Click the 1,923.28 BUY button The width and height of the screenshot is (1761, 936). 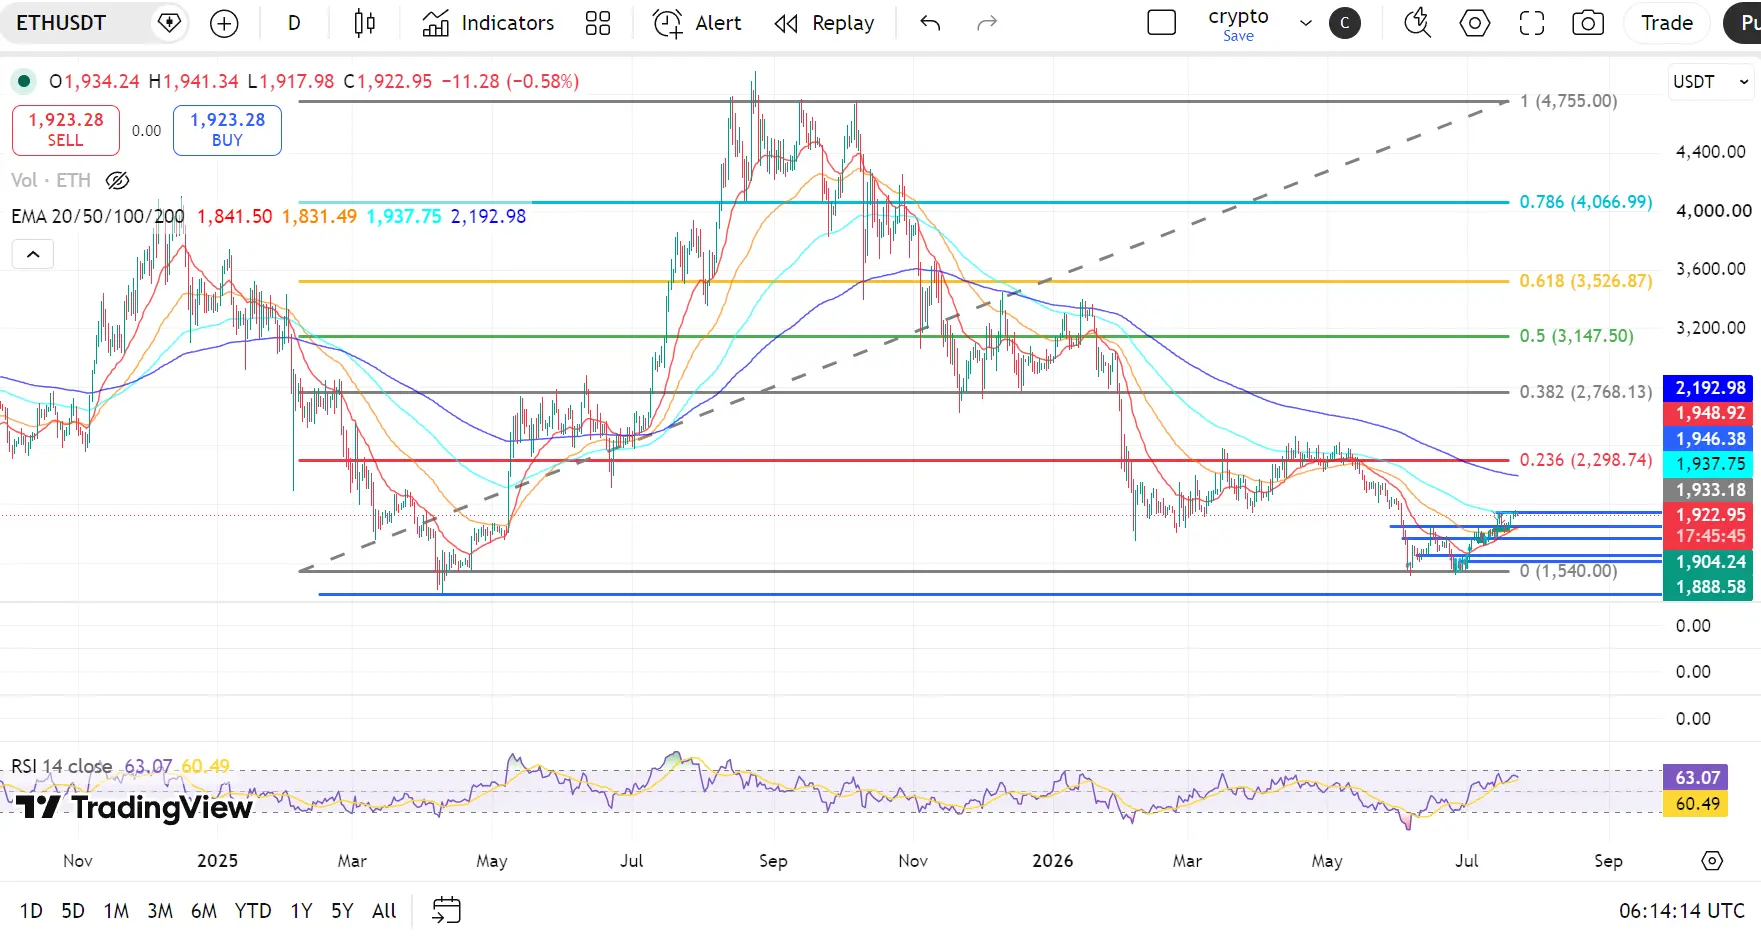point(227,130)
